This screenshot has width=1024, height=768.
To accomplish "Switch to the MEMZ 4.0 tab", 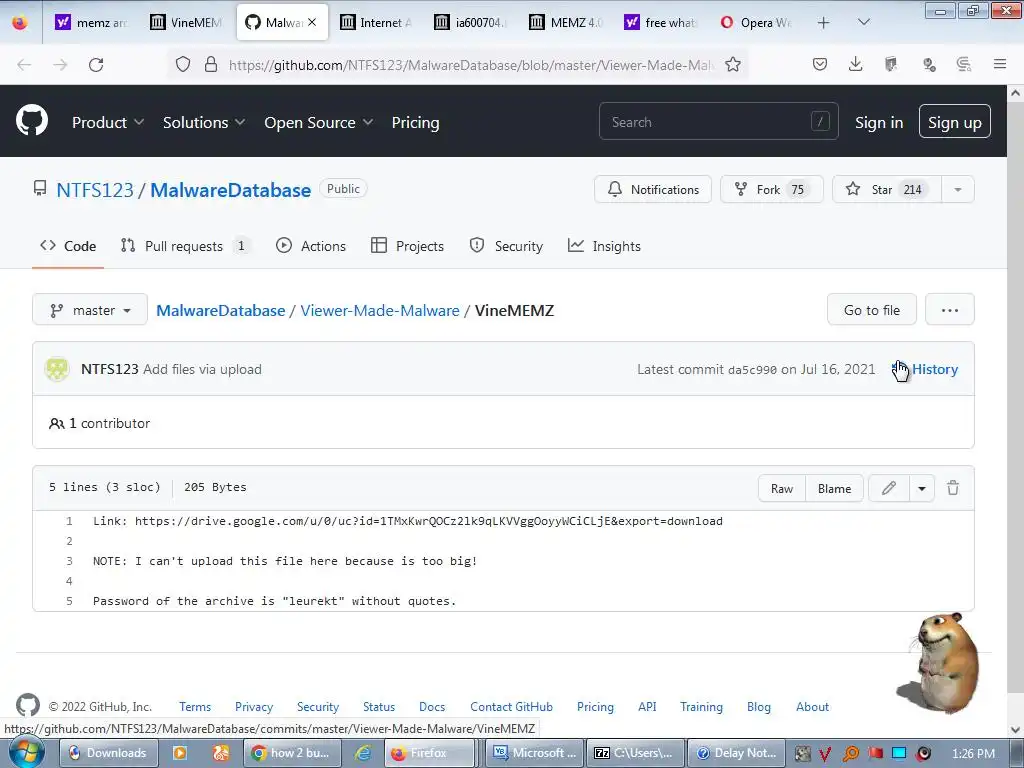I will point(567,22).
